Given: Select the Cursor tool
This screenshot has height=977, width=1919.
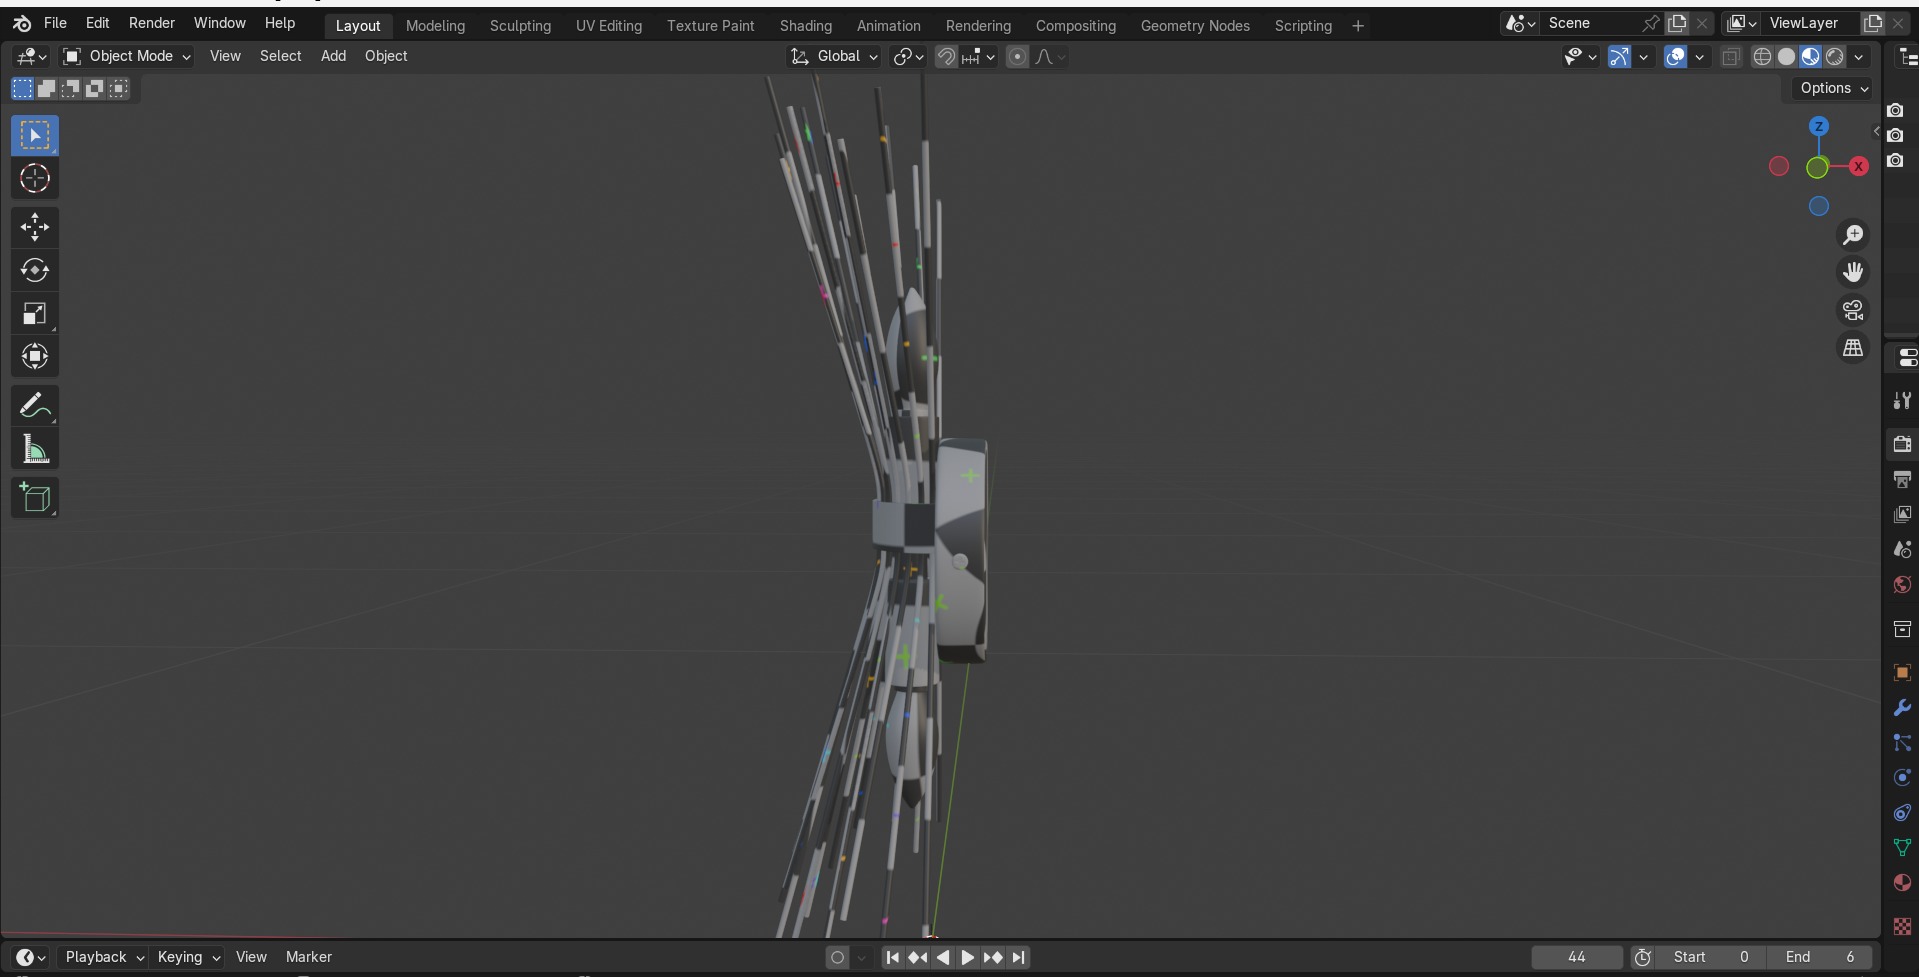Looking at the screenshot, I should [35, 178].
